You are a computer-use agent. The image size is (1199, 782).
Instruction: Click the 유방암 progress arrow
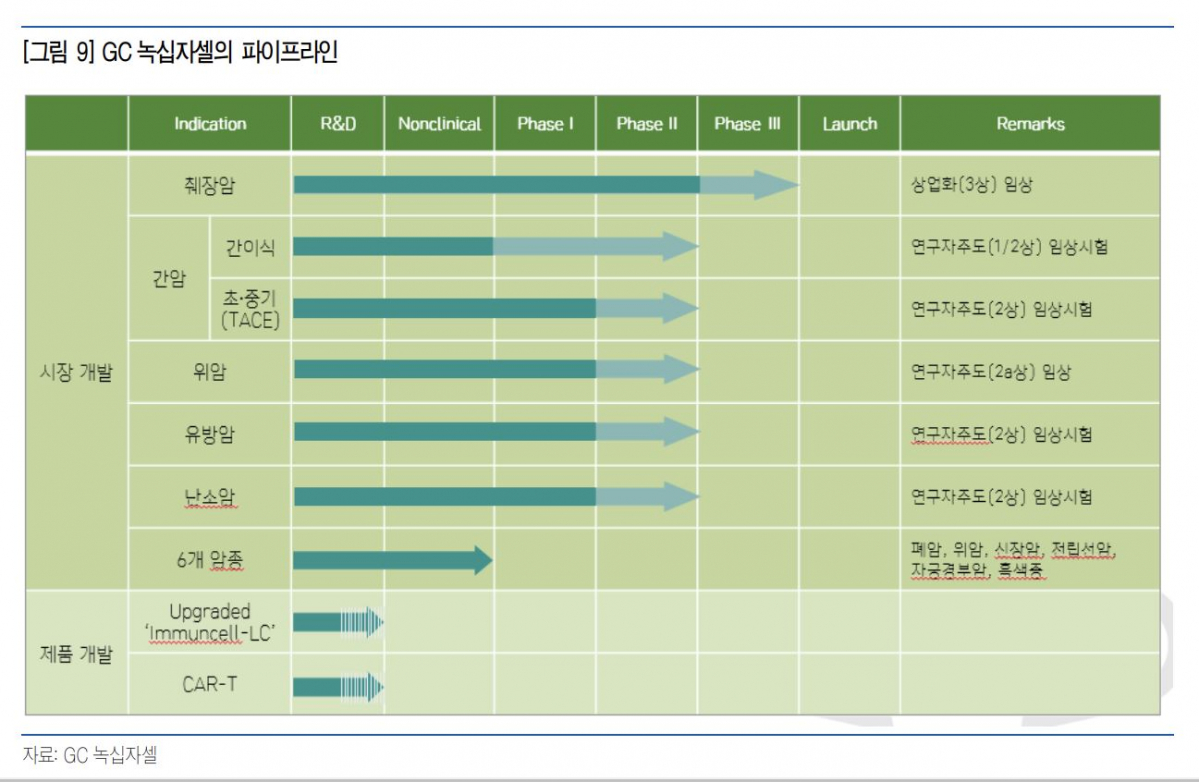[x=495, y=432]
